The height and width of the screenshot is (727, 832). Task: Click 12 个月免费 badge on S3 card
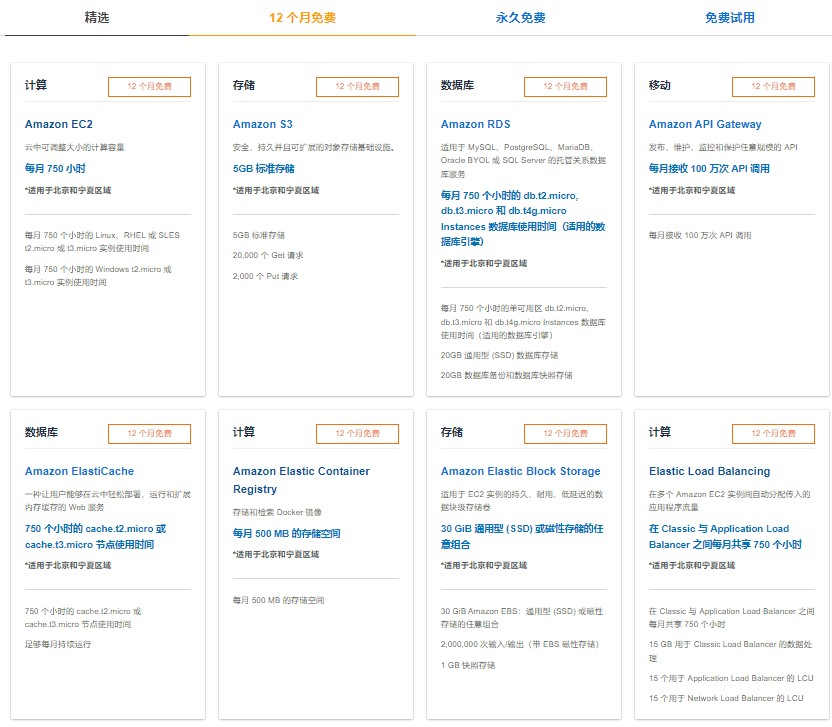click(357, 86)
